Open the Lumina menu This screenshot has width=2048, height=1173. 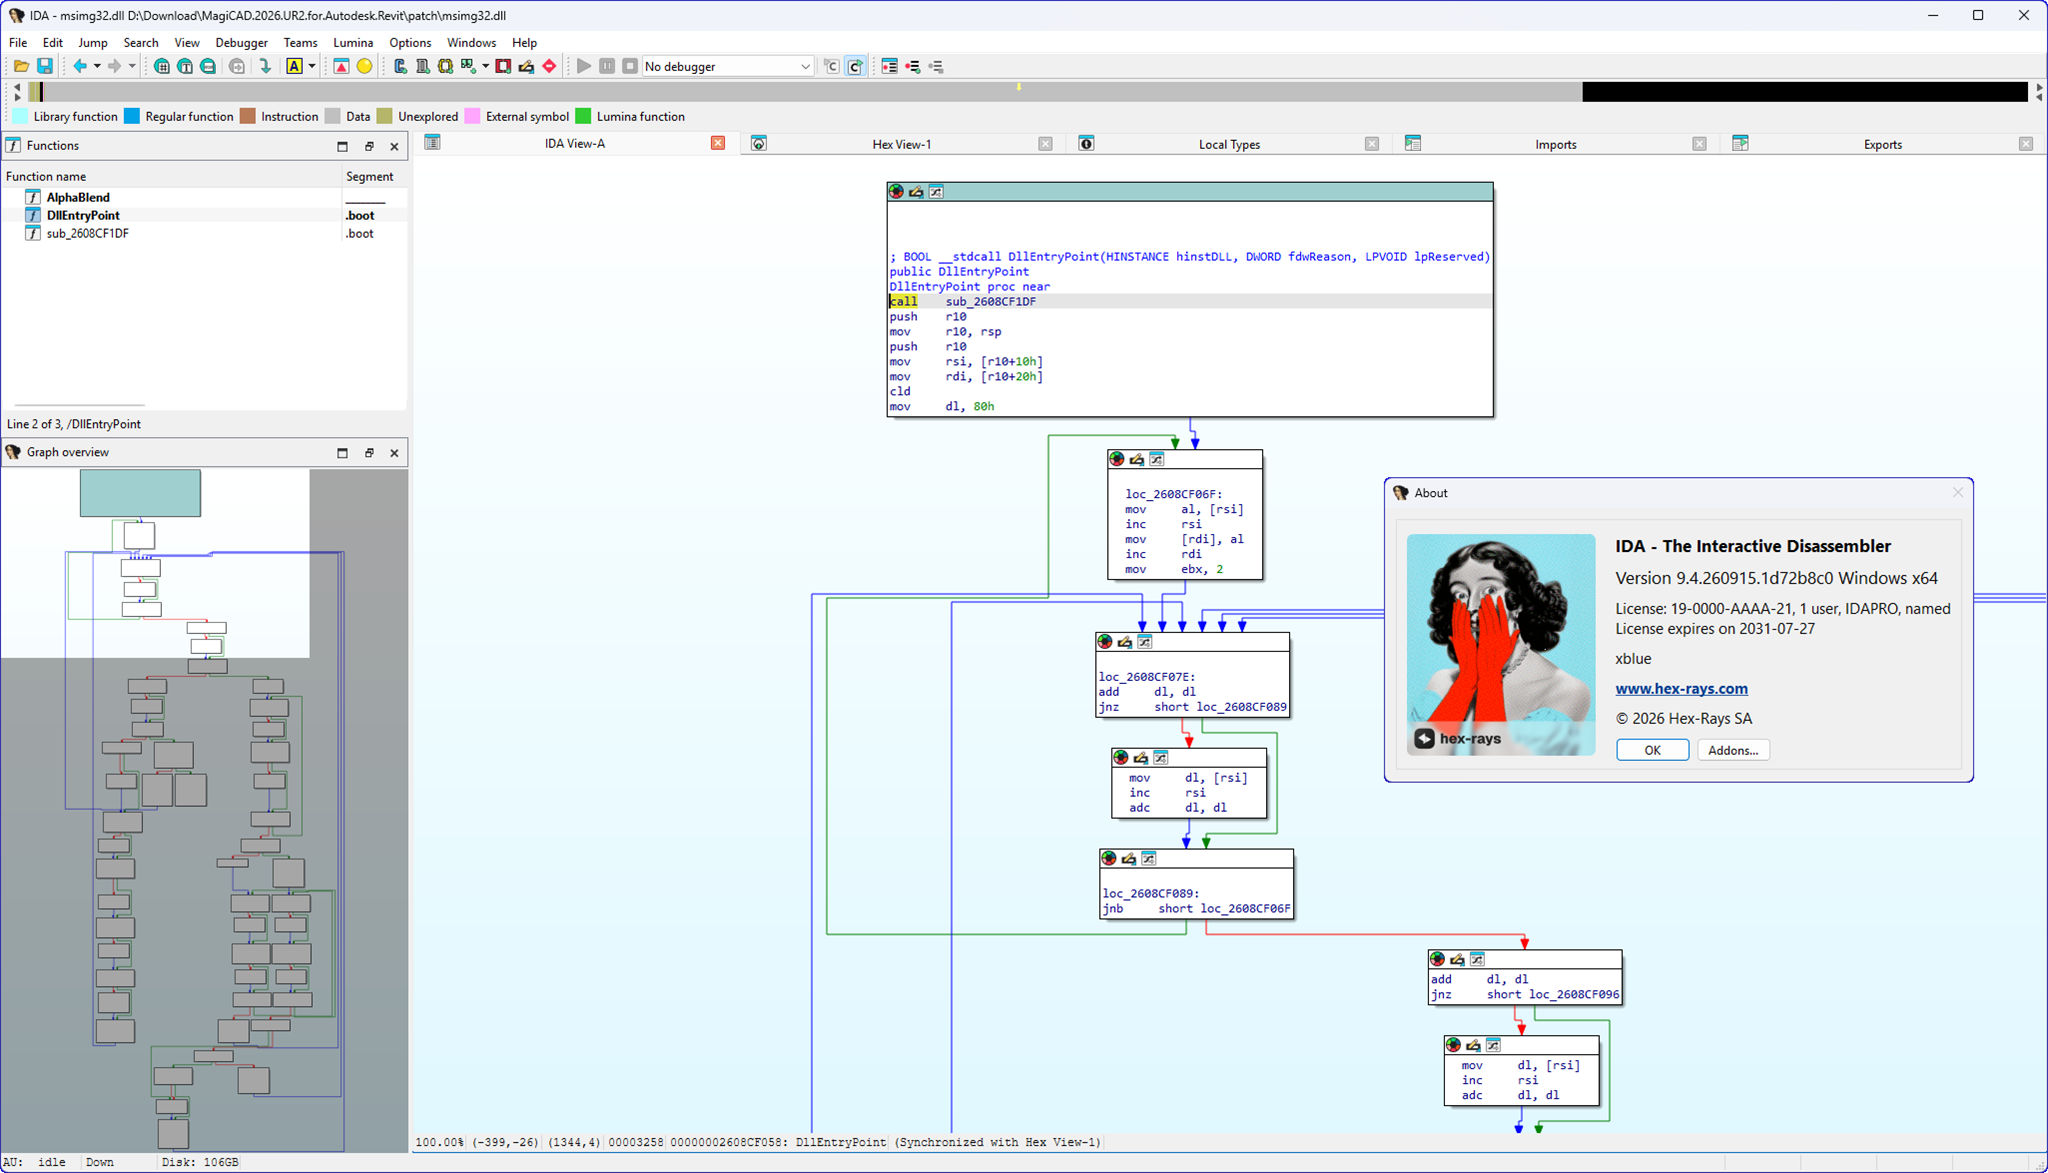pos(353,42)
